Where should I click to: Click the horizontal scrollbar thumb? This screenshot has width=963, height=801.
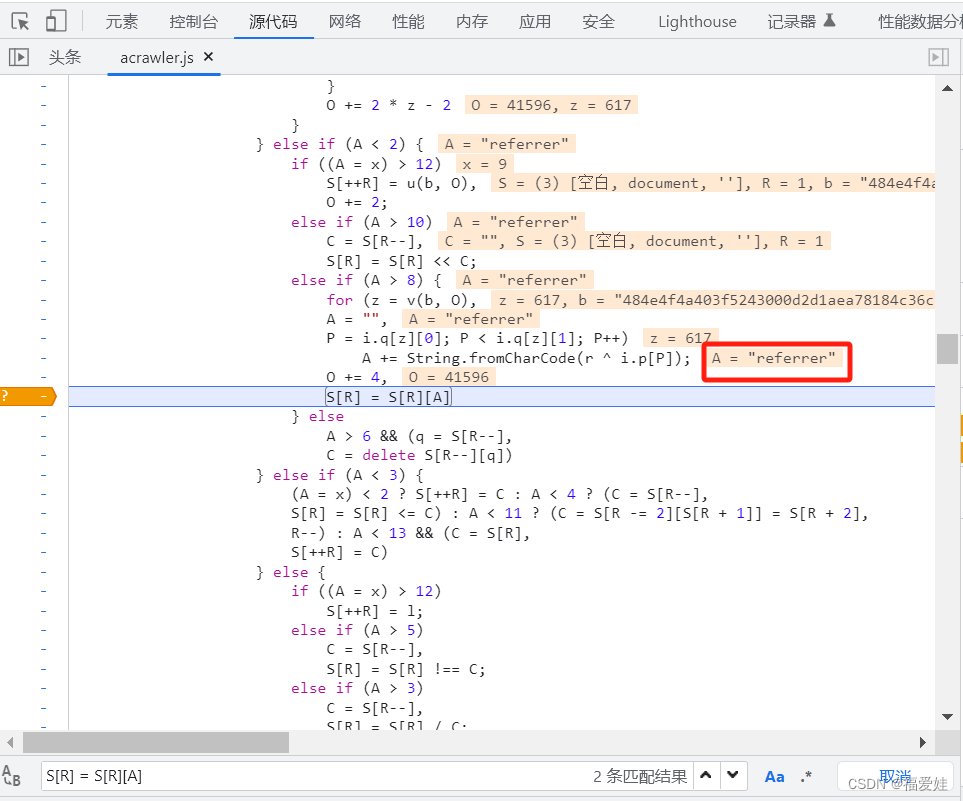(x=156, y=743)
